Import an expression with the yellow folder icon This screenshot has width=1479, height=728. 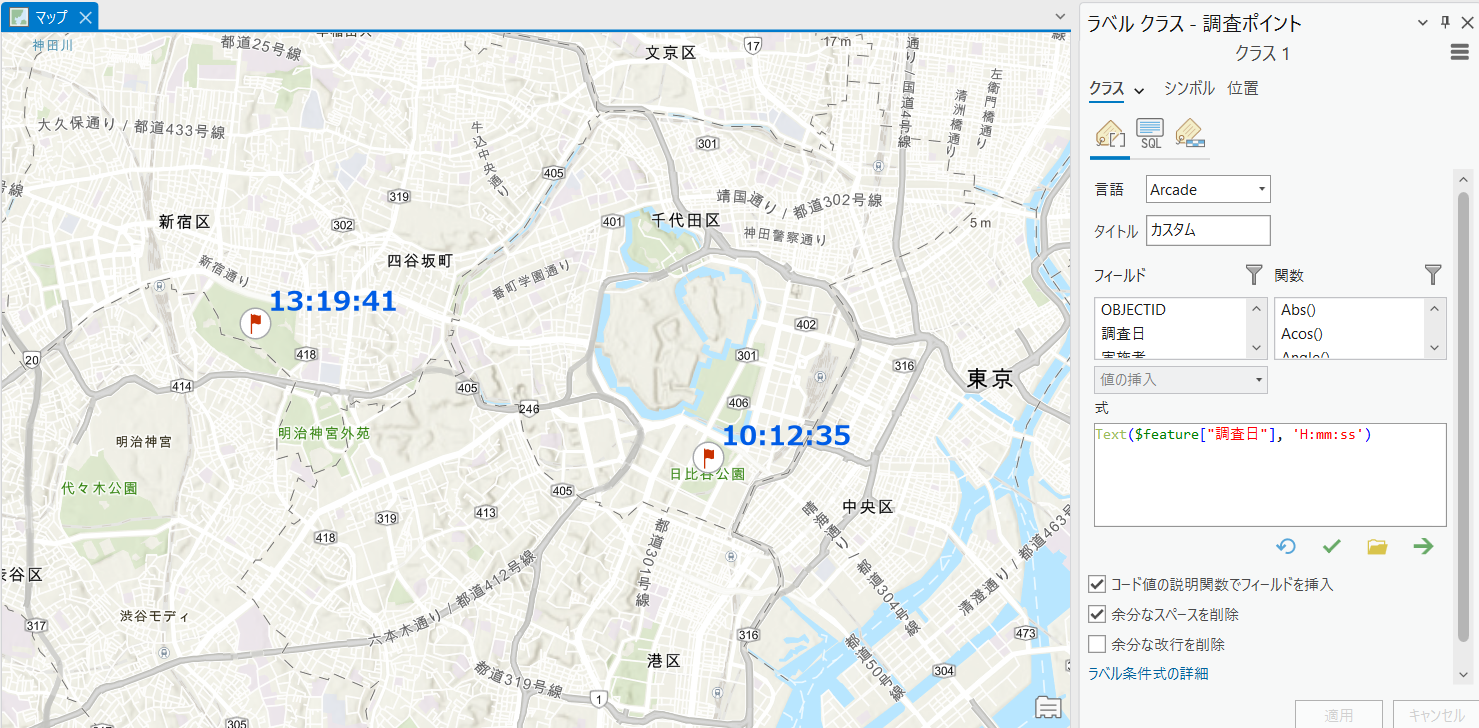coord(1377,546)
